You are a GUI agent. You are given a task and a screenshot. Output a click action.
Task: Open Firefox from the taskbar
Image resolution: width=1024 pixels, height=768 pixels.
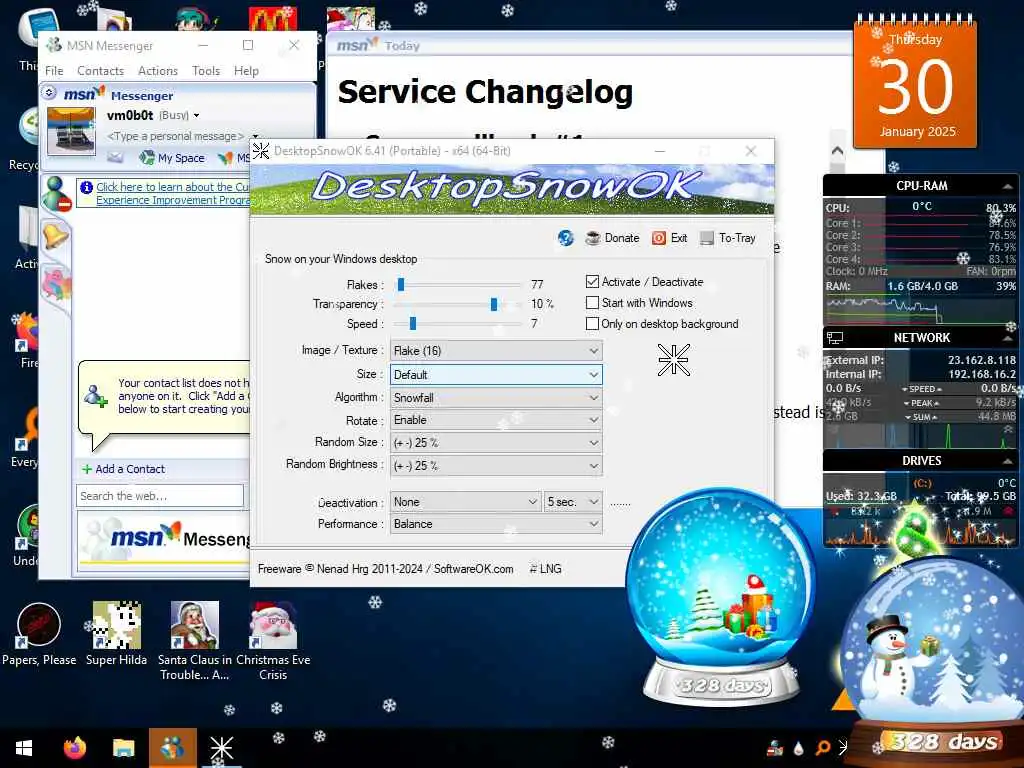(x=74, y=748)
